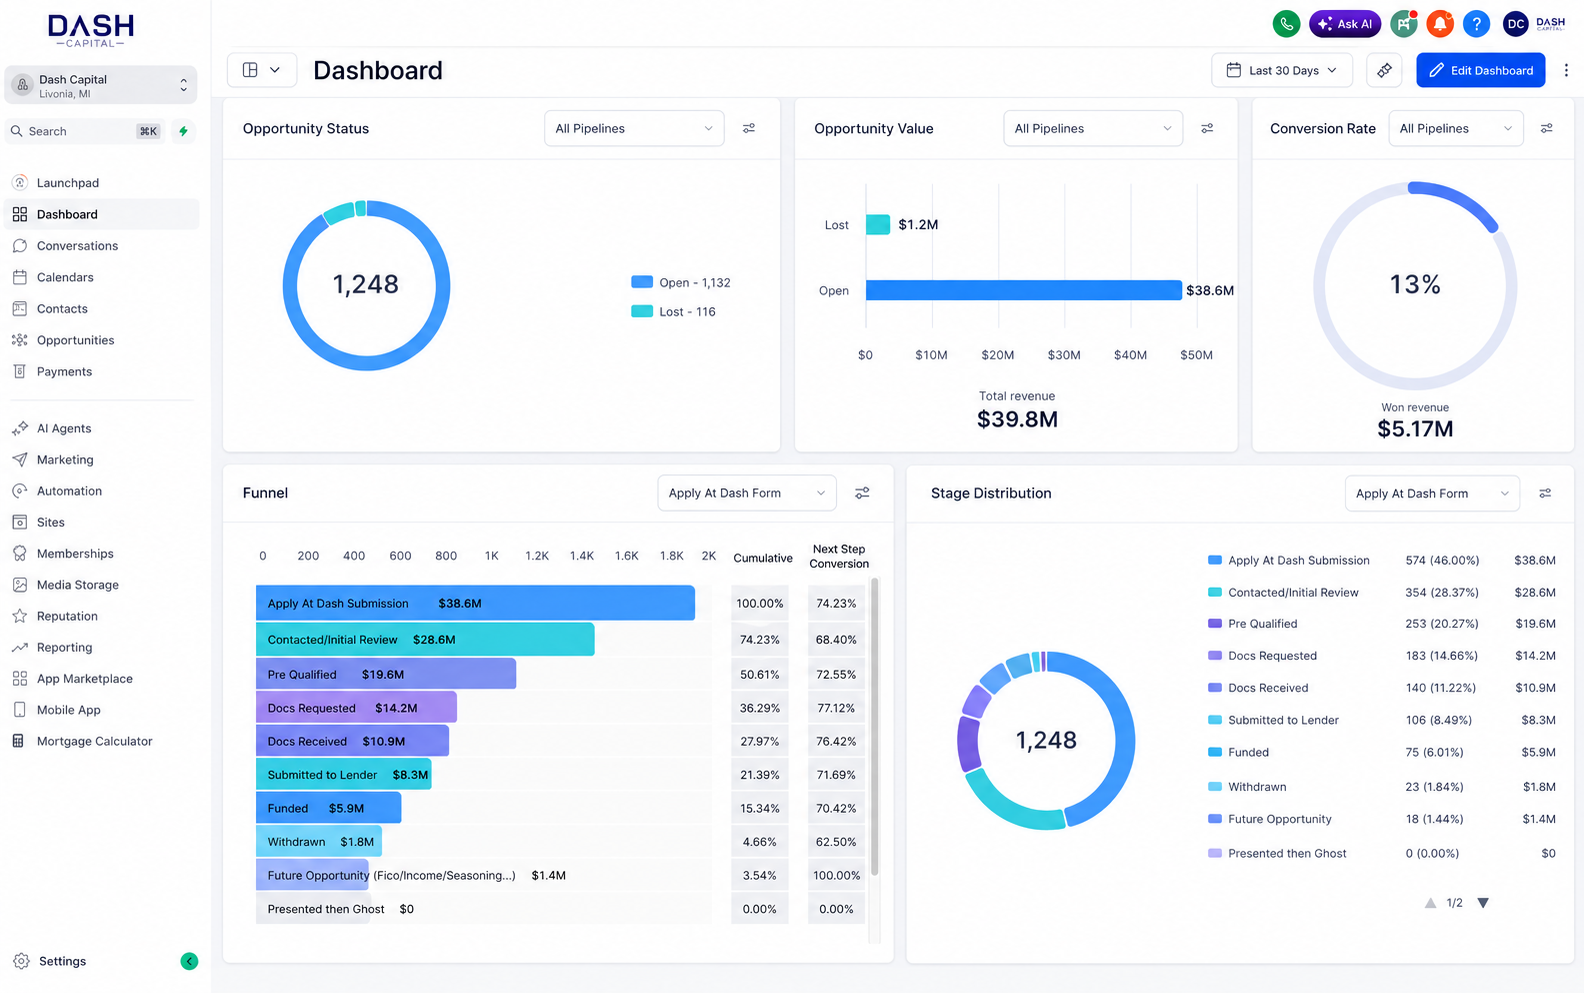
Task: Click the Total revenue $39.8M value
Action: [1017, 419]
